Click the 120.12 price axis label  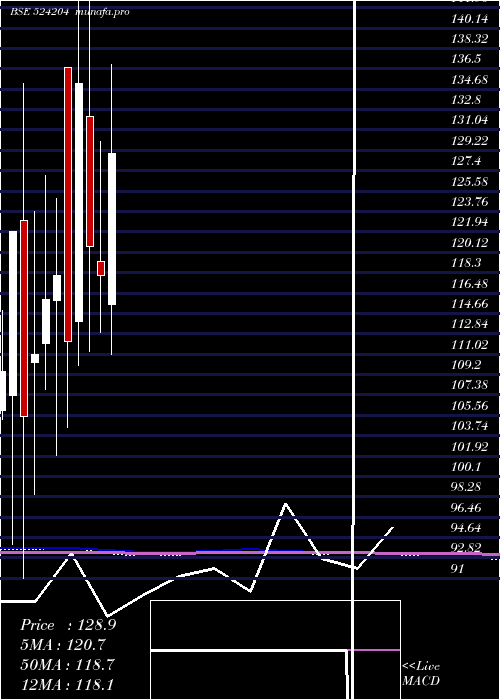point(470,242)
